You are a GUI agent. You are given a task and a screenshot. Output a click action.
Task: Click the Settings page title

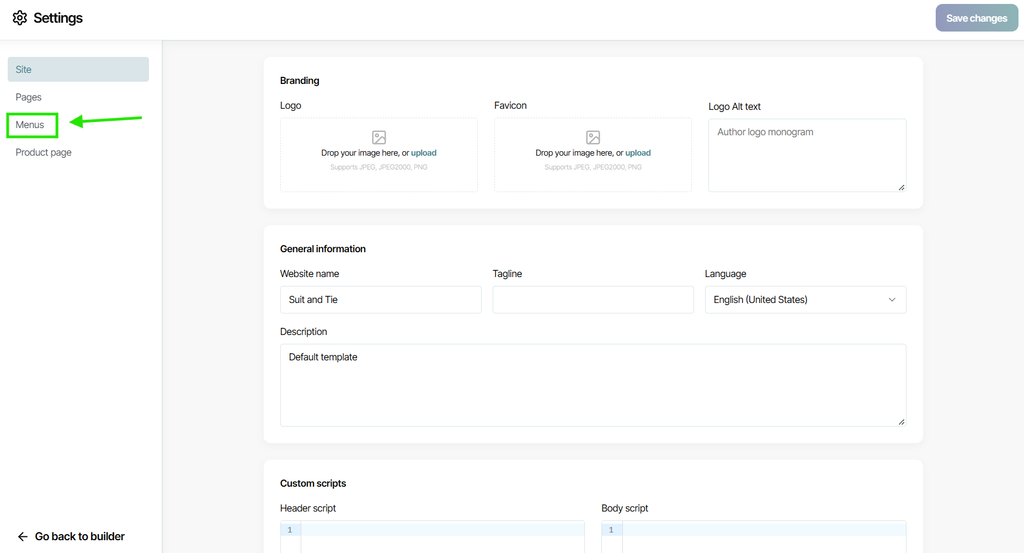pos(58,18)
